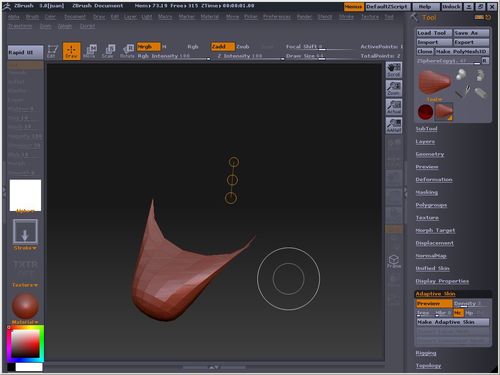Click the AAHalf antialiased half-size icon
Viewport: 500px width, 375px height.
[394, 126]
